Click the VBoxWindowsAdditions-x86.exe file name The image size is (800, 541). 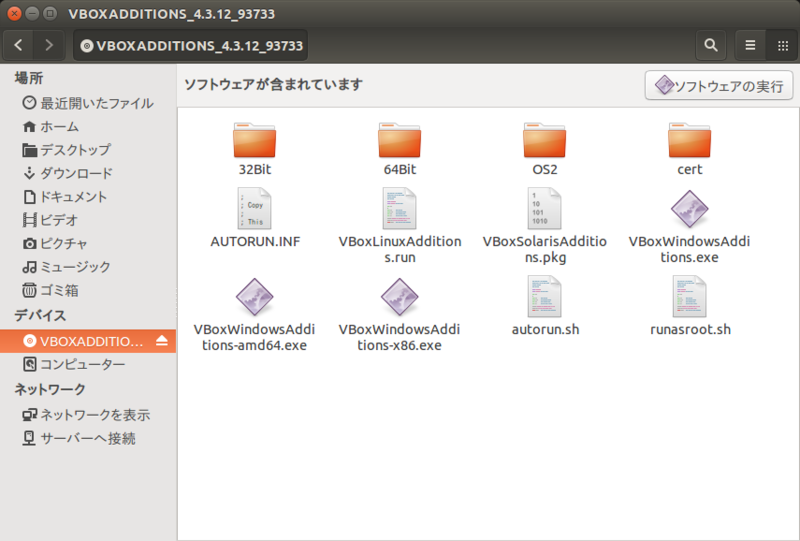(x=399, y=337)
